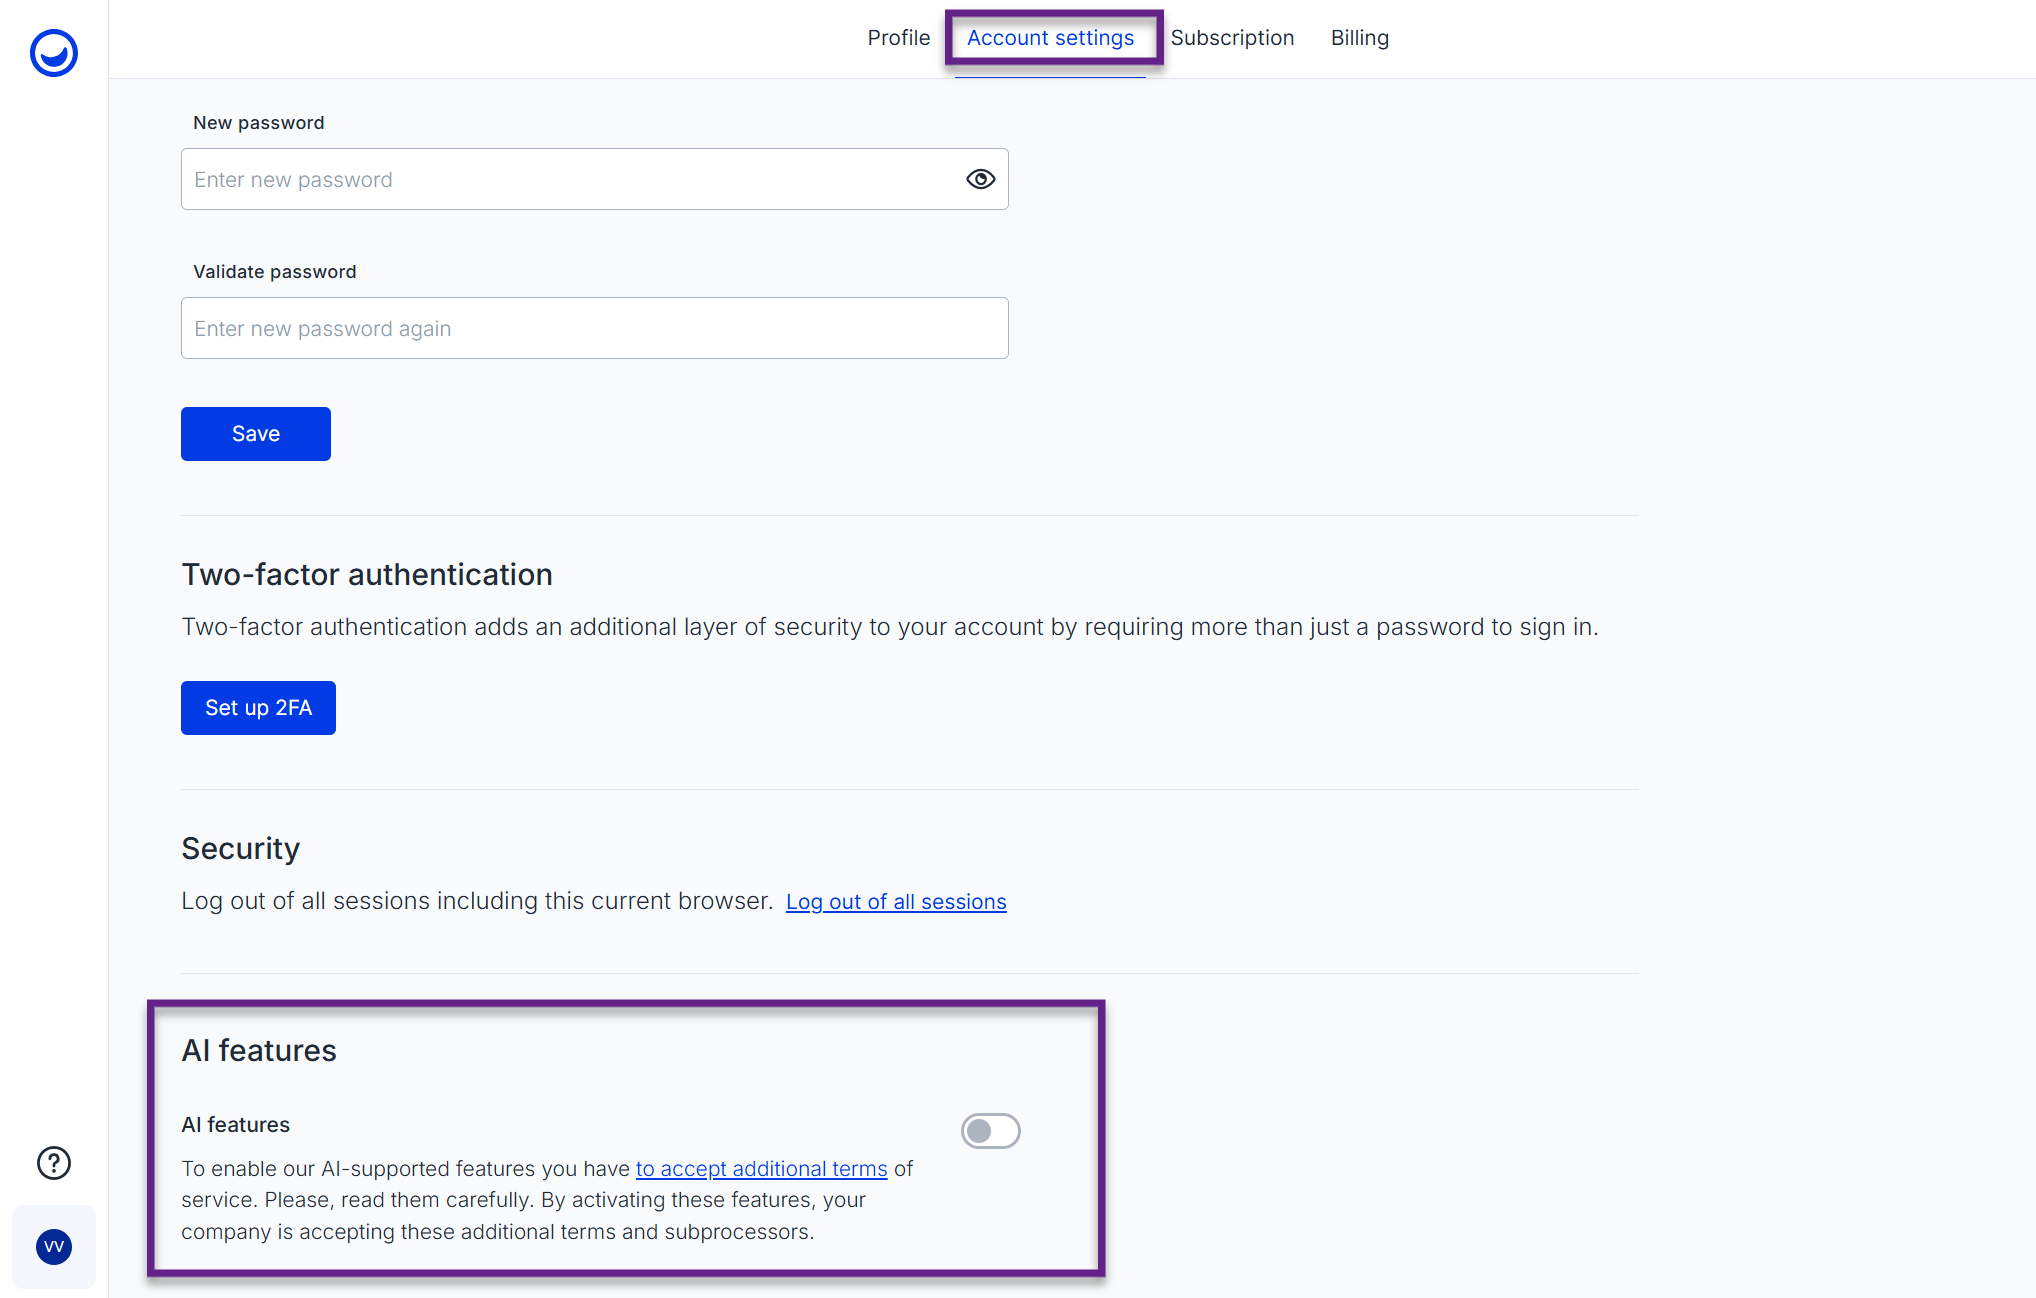Image resolution: width=2036 pixels, height=1298 pixels.
Task: Select the Billing tab
Action: (1359, 38)
